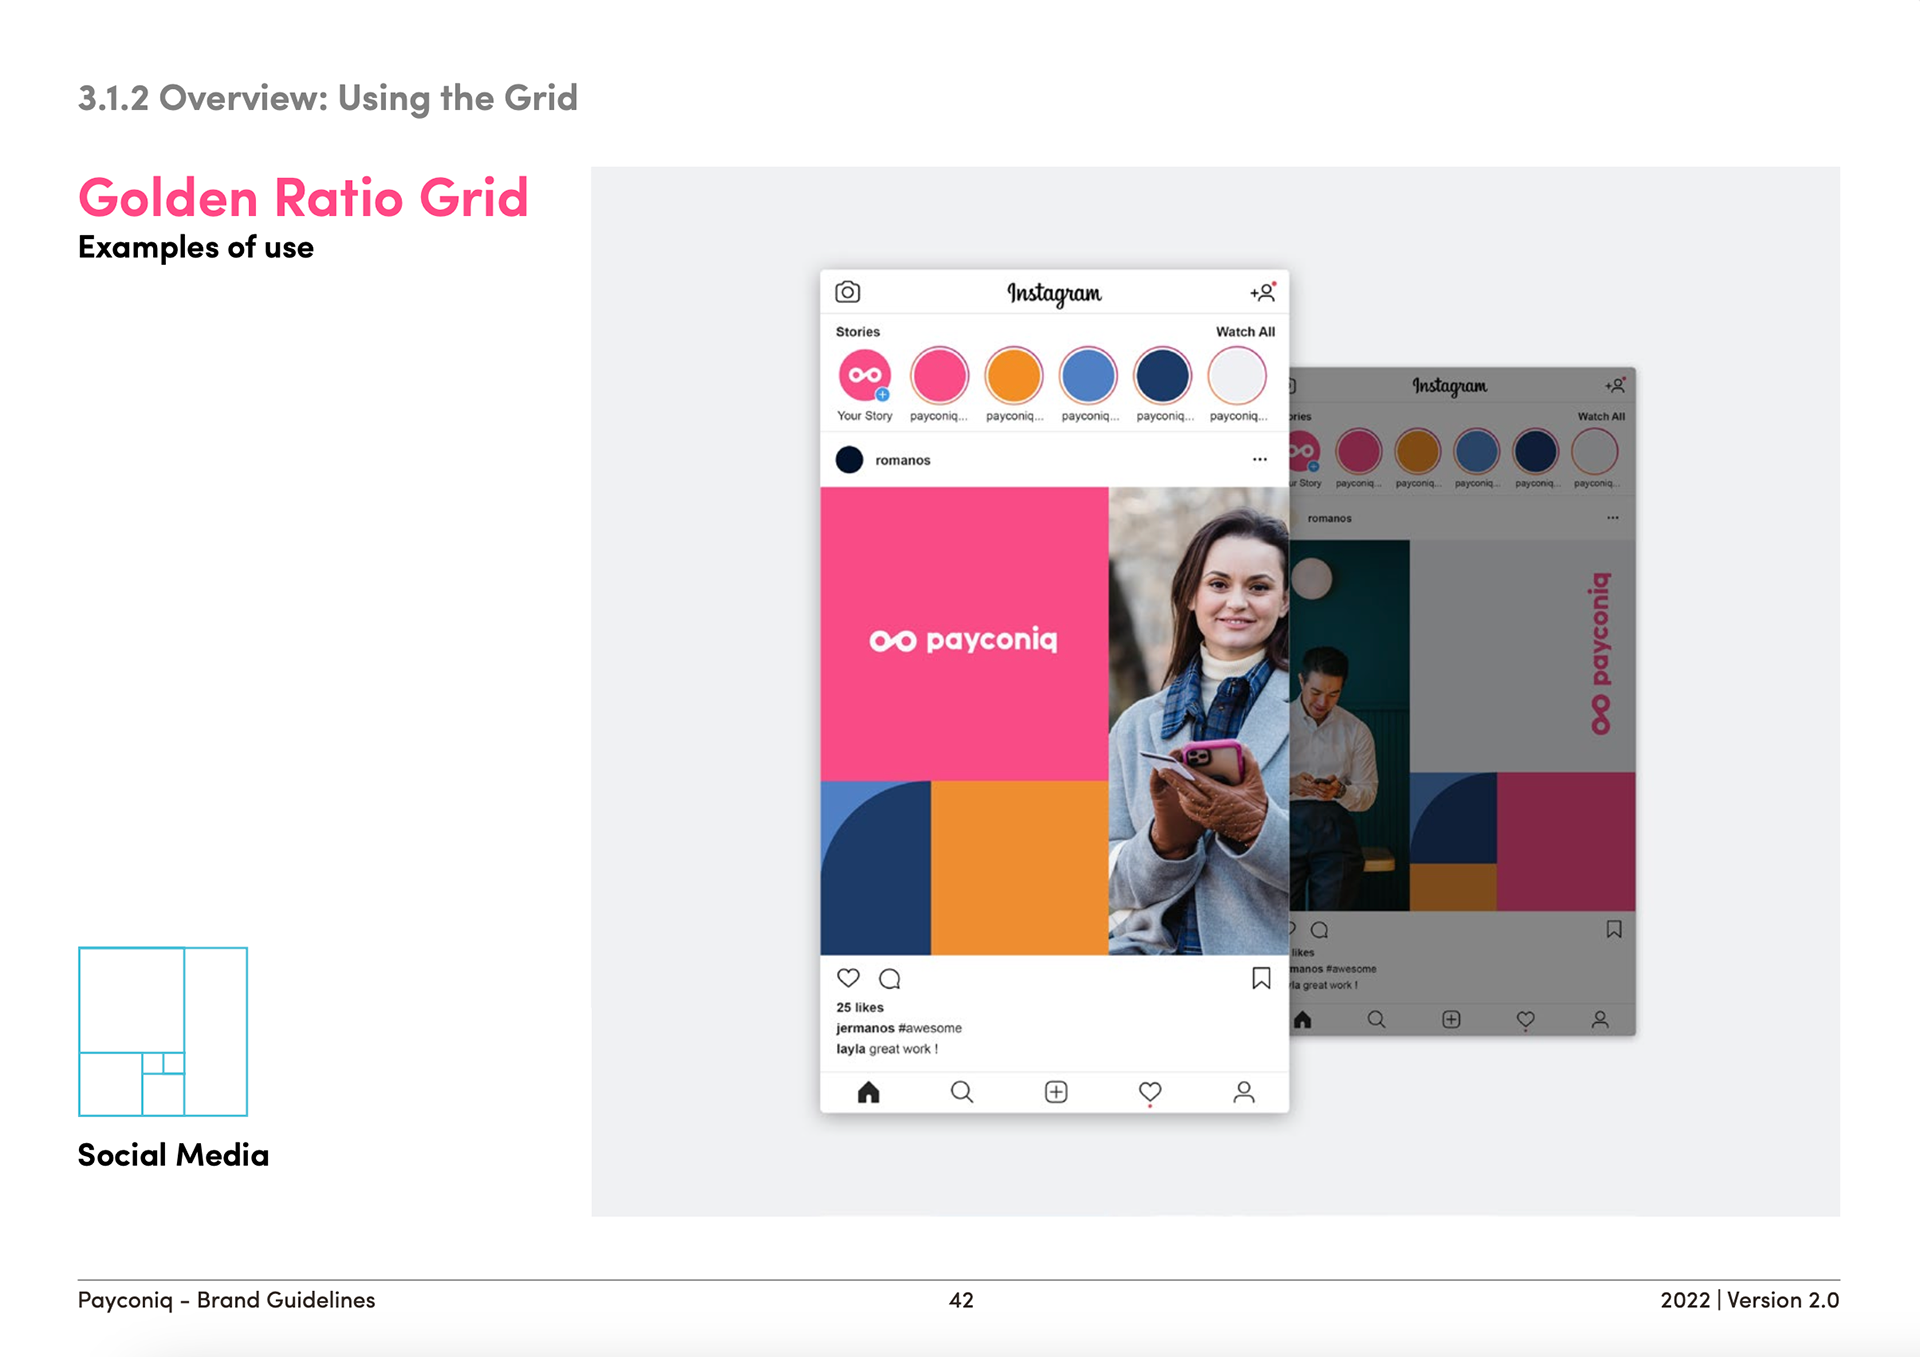Click the romanos username on the post
This screenshot has width=1920, height=1357.
(902, 460)
